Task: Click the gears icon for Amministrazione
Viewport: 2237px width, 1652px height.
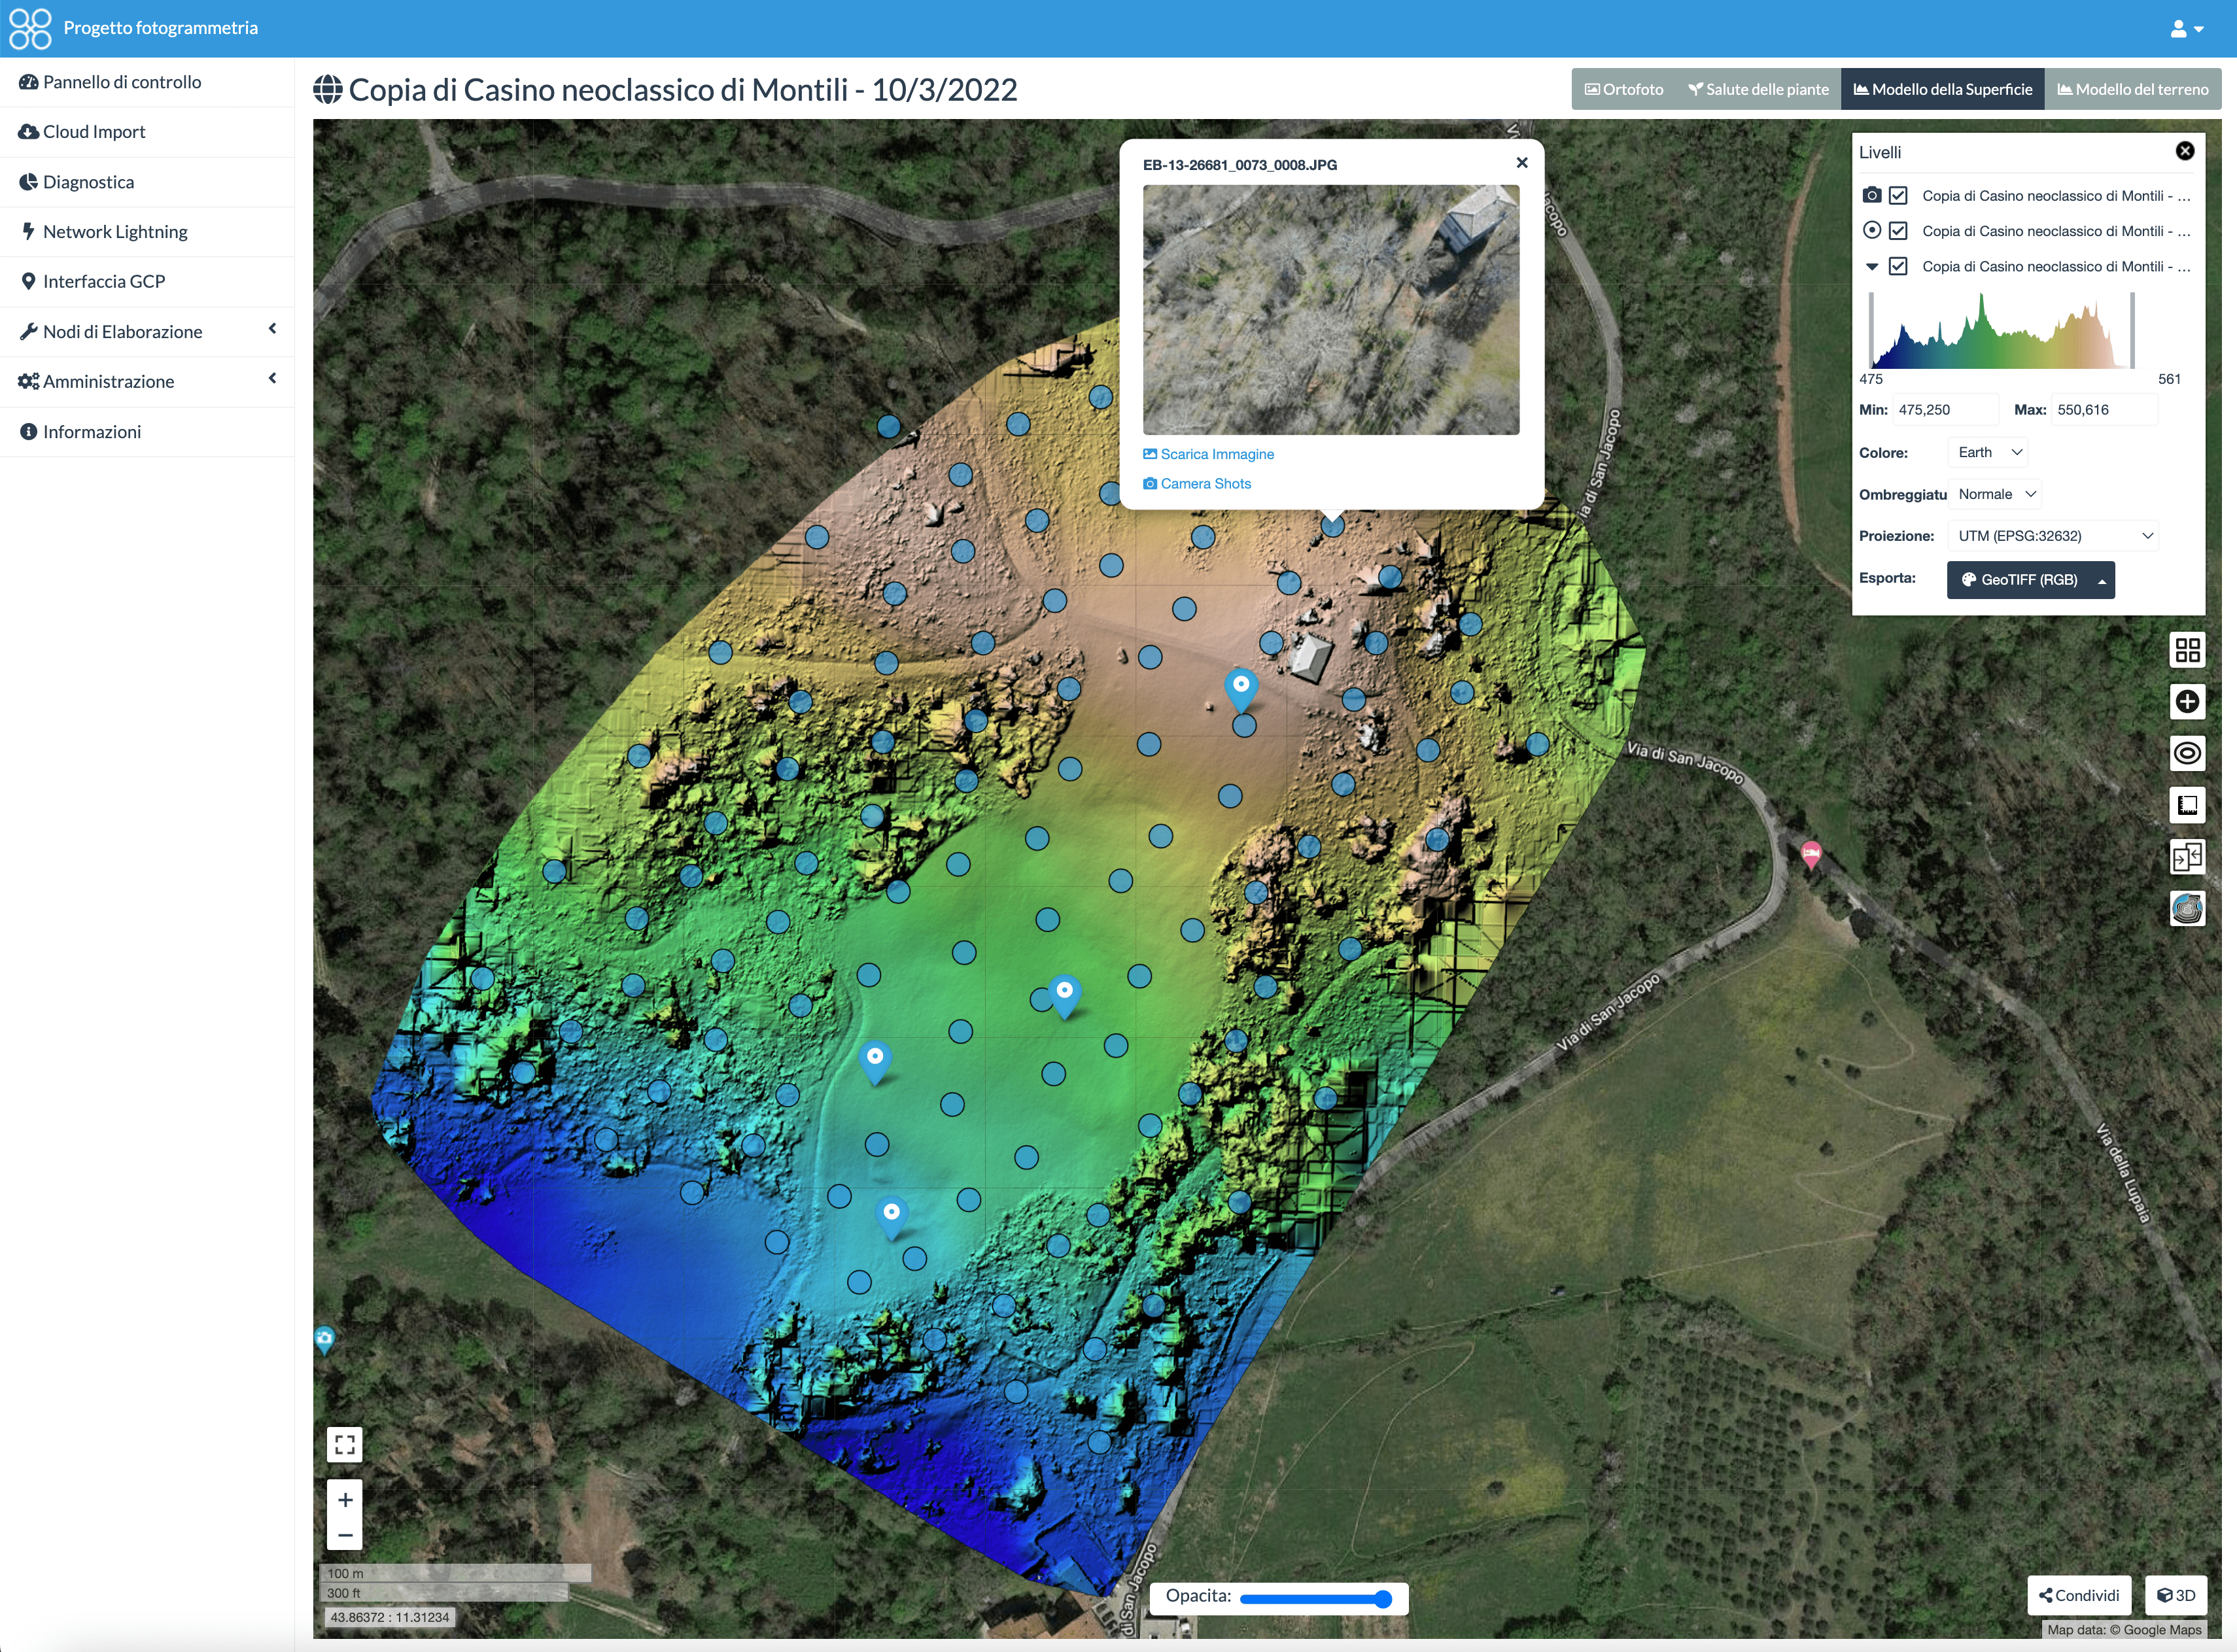Action: pos(29,382)
